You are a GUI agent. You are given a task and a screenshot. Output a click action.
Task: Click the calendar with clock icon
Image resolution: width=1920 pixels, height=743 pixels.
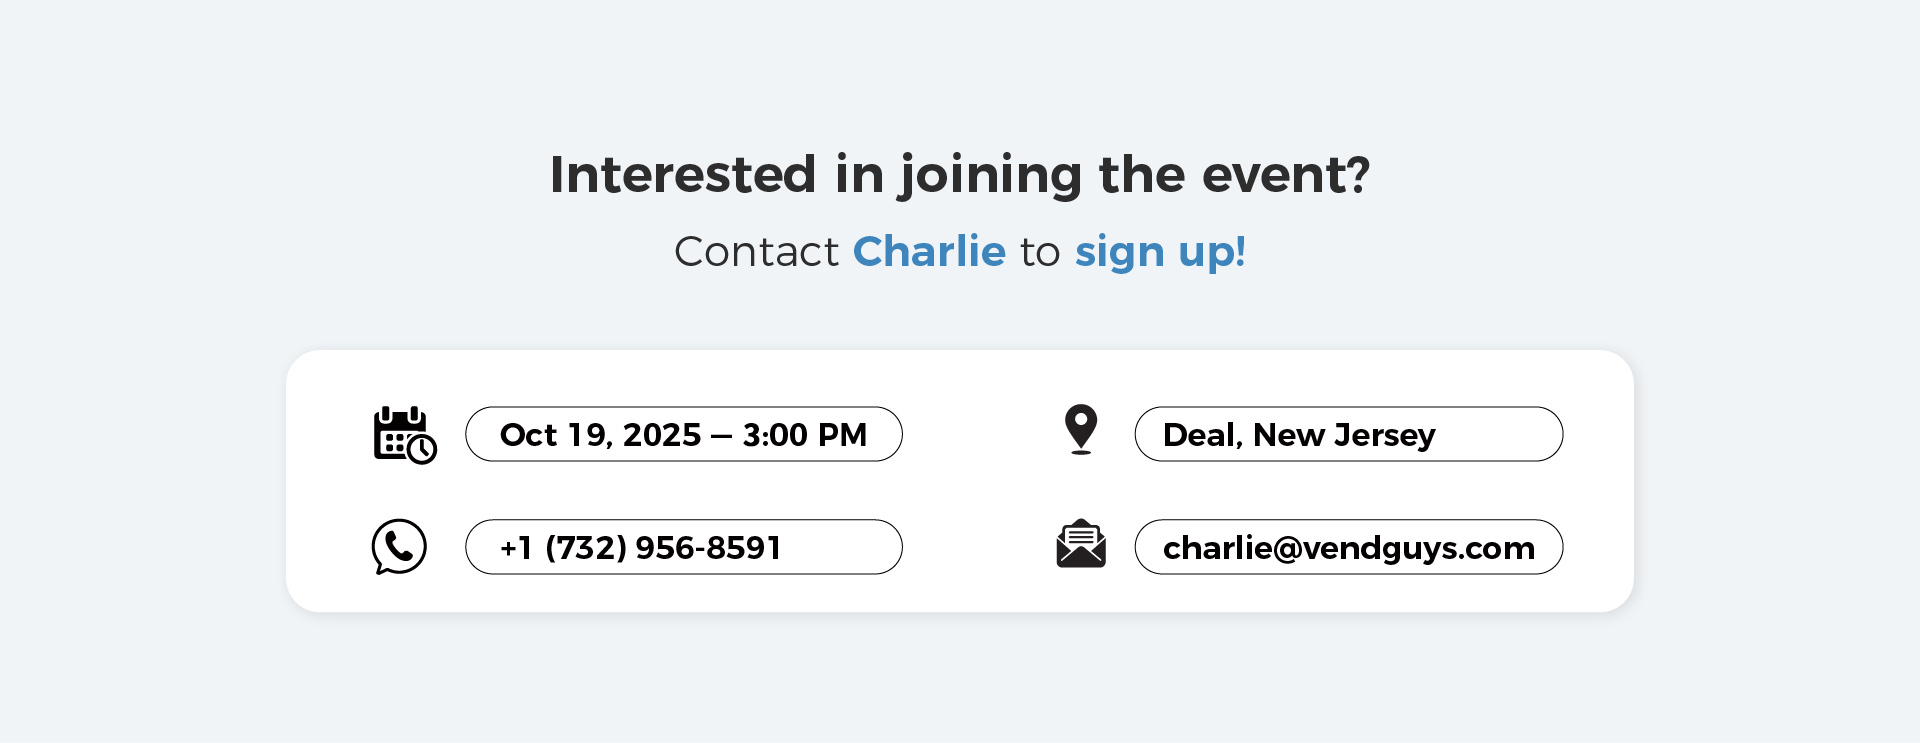pos(404,435)
